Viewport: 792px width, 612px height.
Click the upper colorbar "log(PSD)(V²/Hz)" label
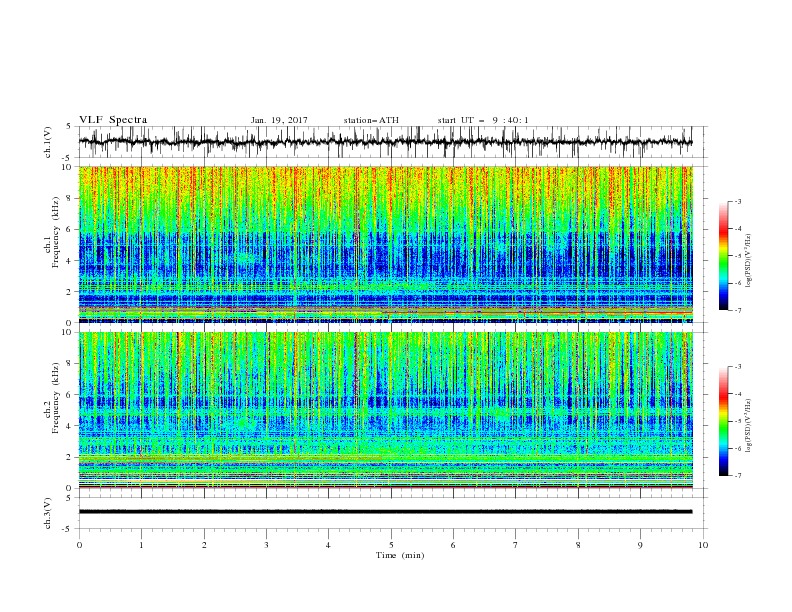click(x=749, y=261)
